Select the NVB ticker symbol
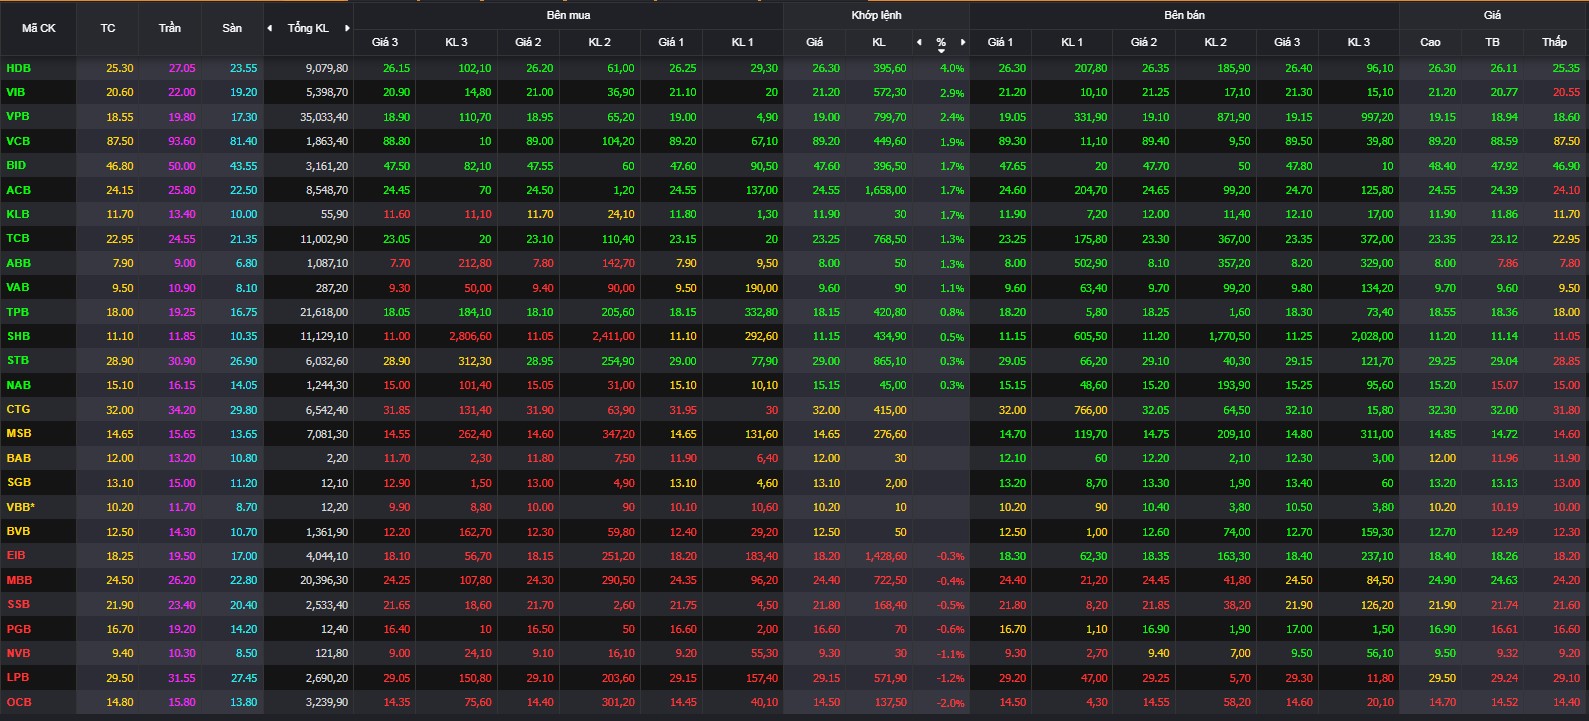The height and width of the screenshot is (721, 1589). tap(18, 653)
